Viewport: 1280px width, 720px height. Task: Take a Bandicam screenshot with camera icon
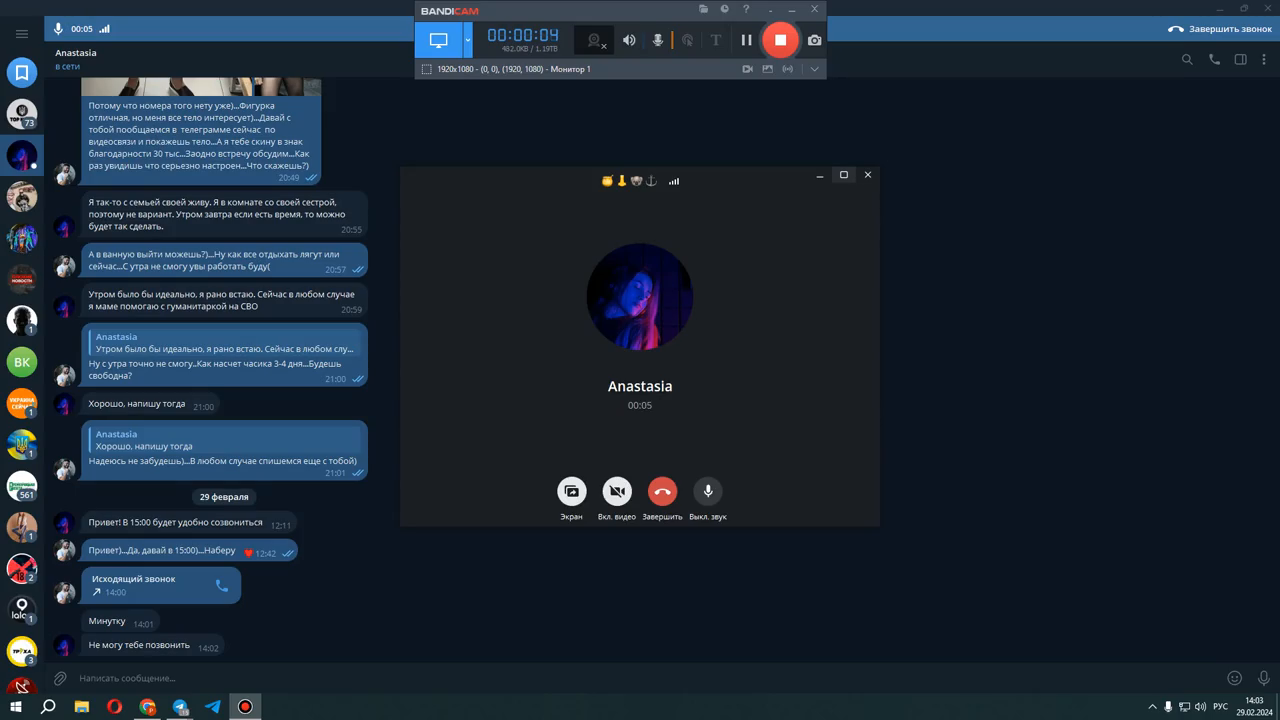pos(815,40)
